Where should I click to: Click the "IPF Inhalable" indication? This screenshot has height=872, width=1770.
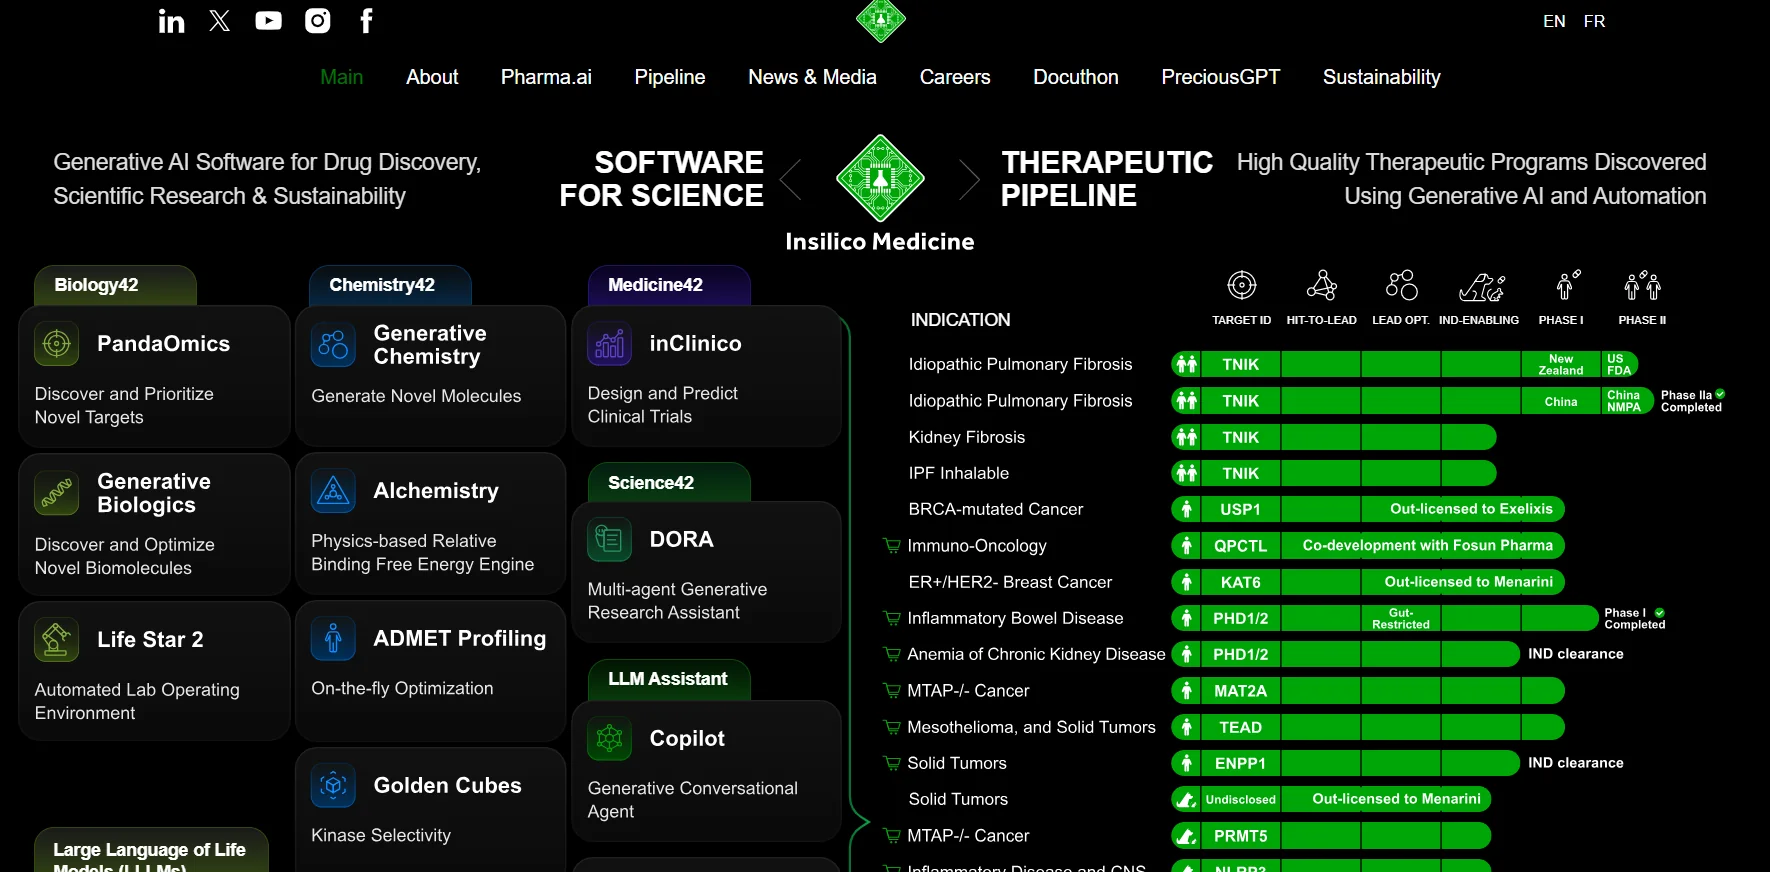click(x=959, y=473)
